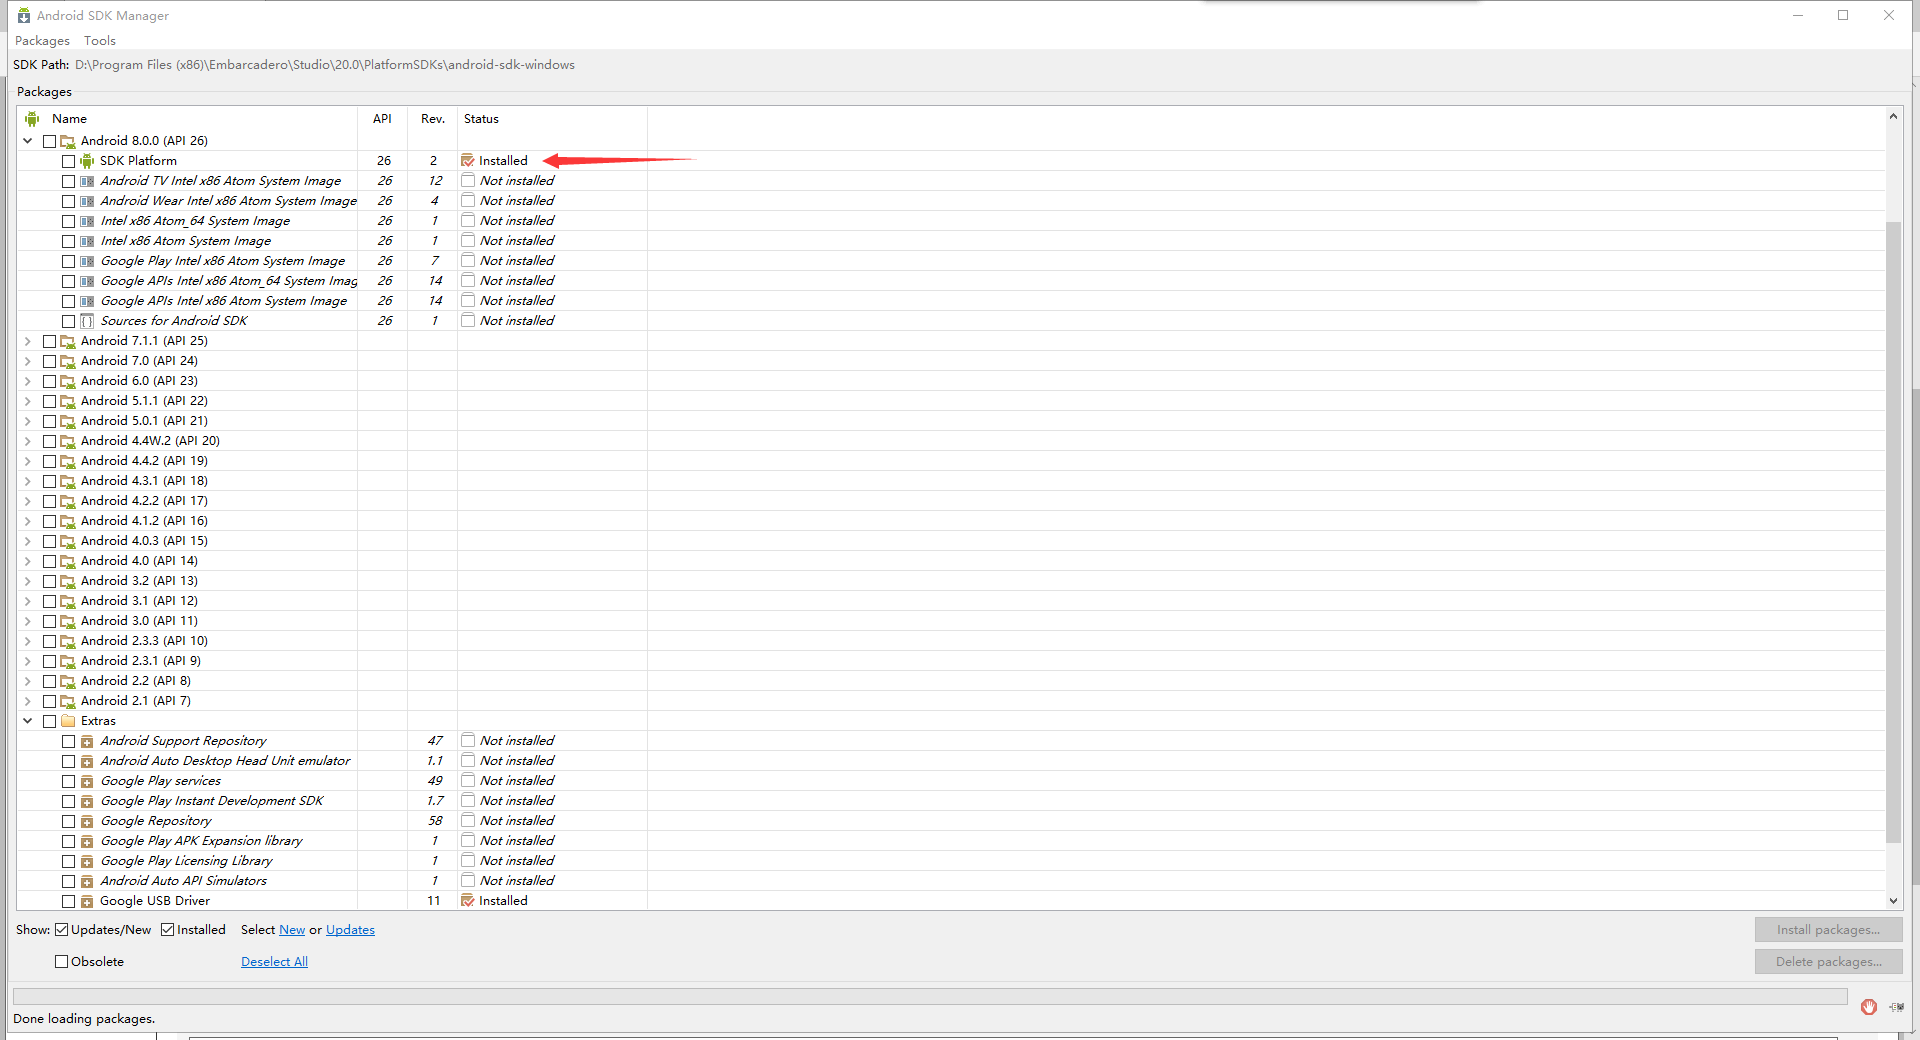Click Installed status icon for Google USB Driver
Screen dimensions: 1920x1040
pyautogui.click(x=467, y=901)
